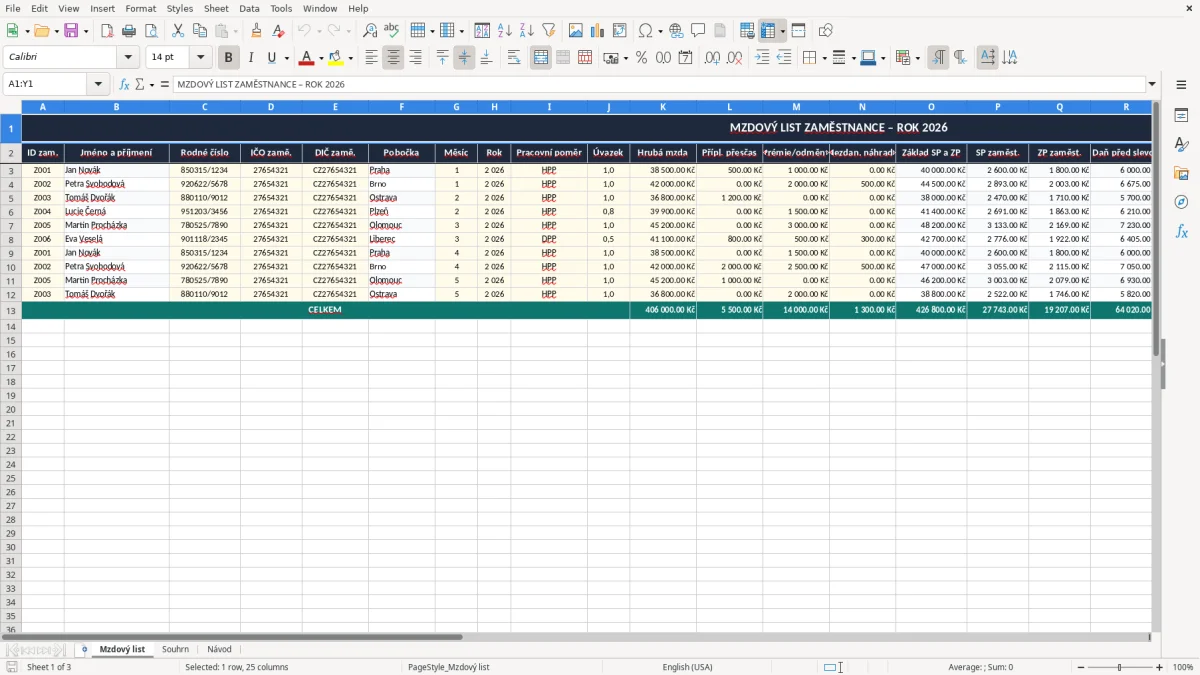Open the background color dropdown arrow
Viewport: 1200px width, 675px height.
click(x=350, y=58)
